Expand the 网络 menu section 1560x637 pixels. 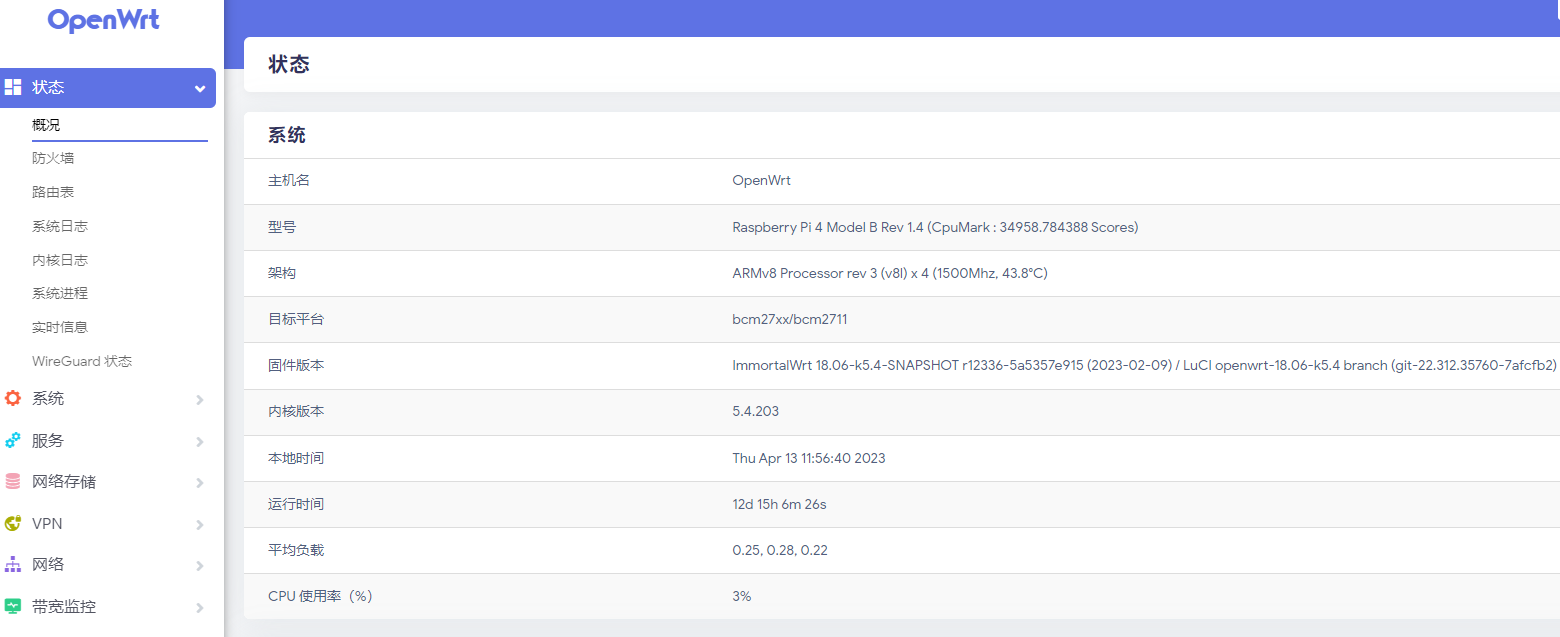198,564
